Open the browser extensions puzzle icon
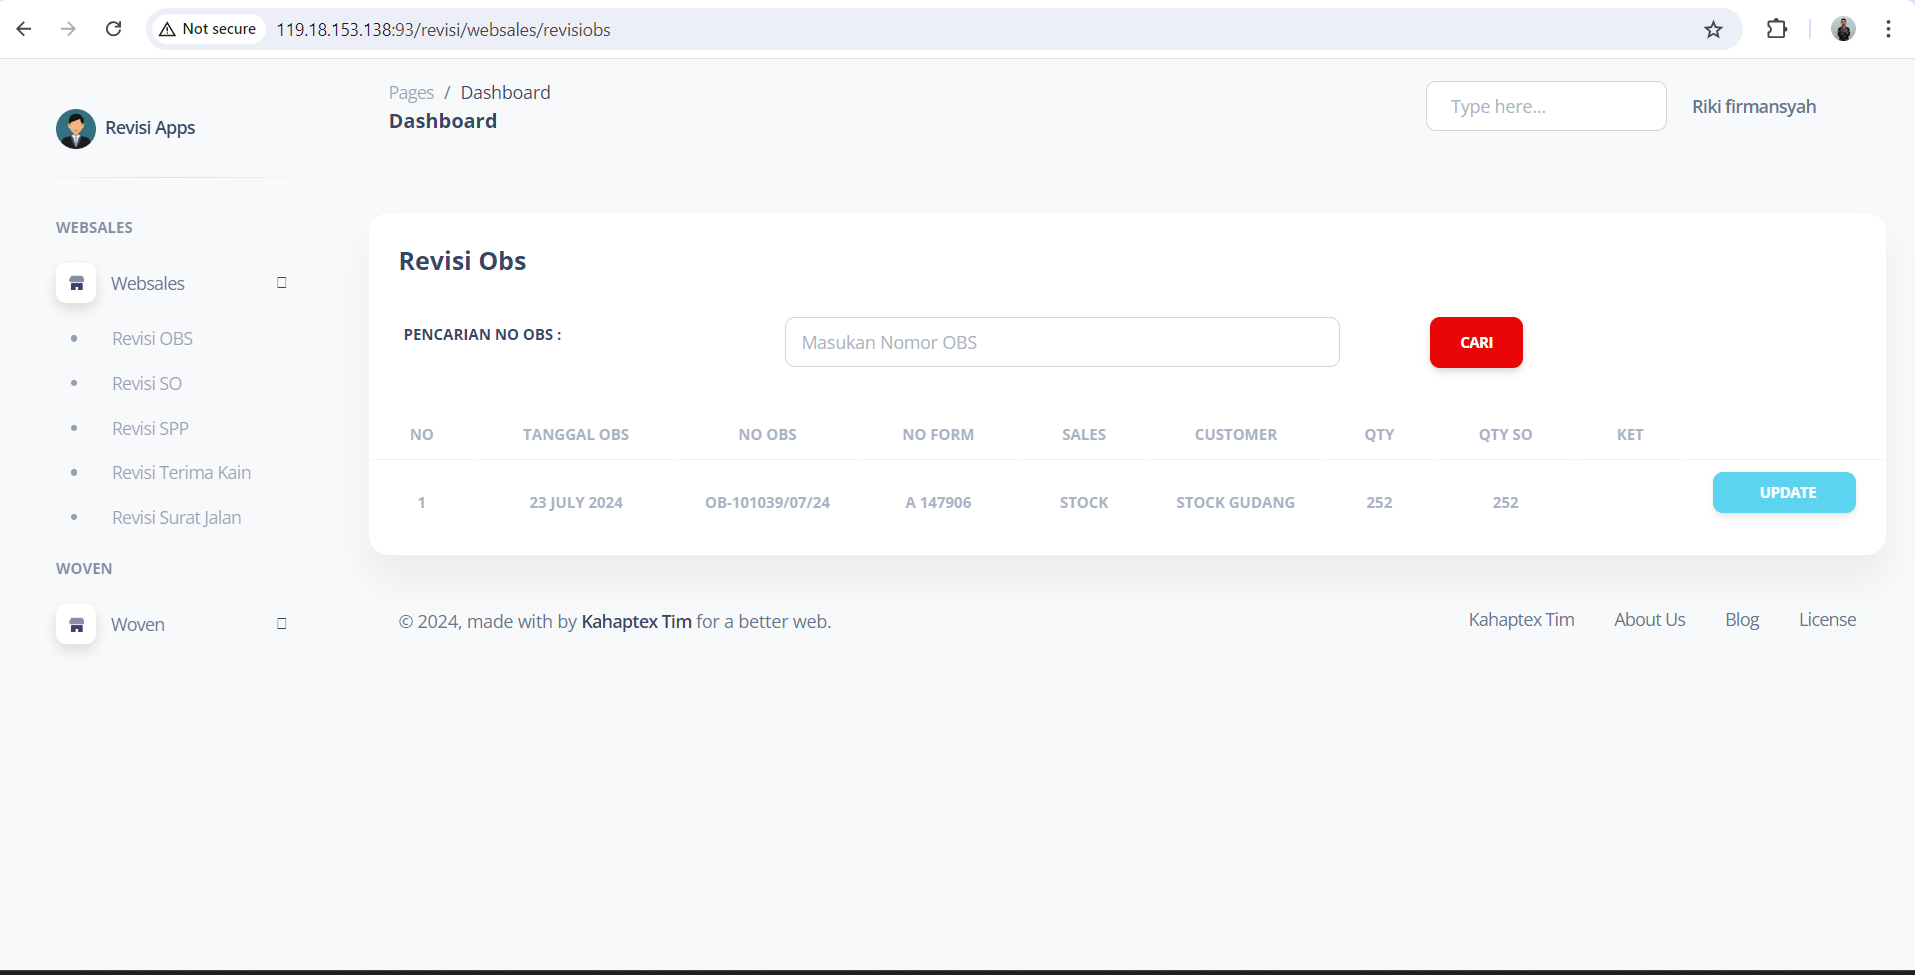Image resolution: width=1915 pixels, height=975 pixels. click(x=1776, y=29)
